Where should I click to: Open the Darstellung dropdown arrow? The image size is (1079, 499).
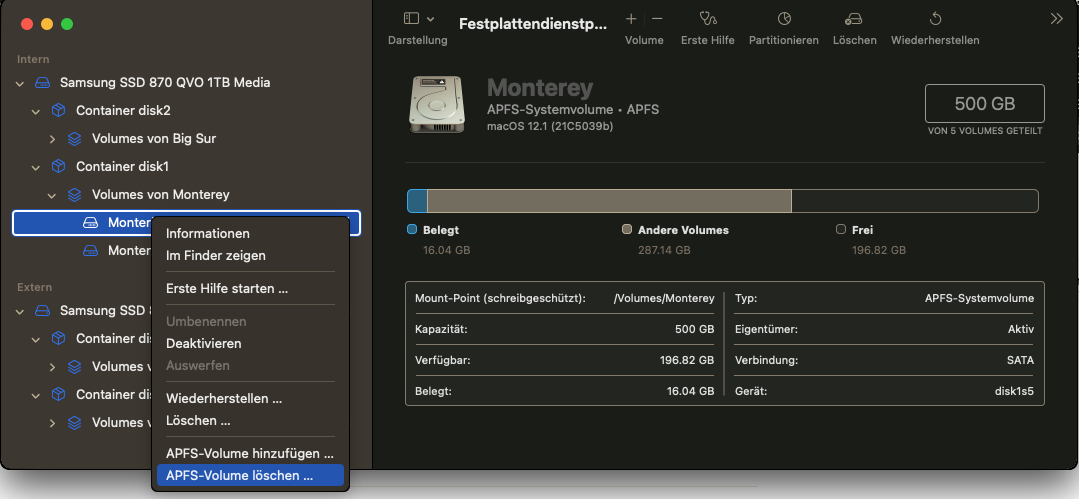click(431, 19)
